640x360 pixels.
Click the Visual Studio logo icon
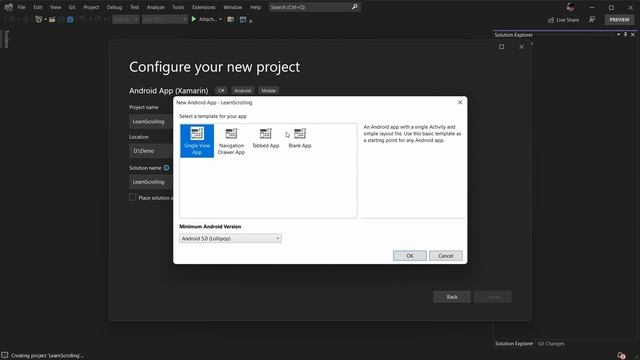(x=8, y=7)
